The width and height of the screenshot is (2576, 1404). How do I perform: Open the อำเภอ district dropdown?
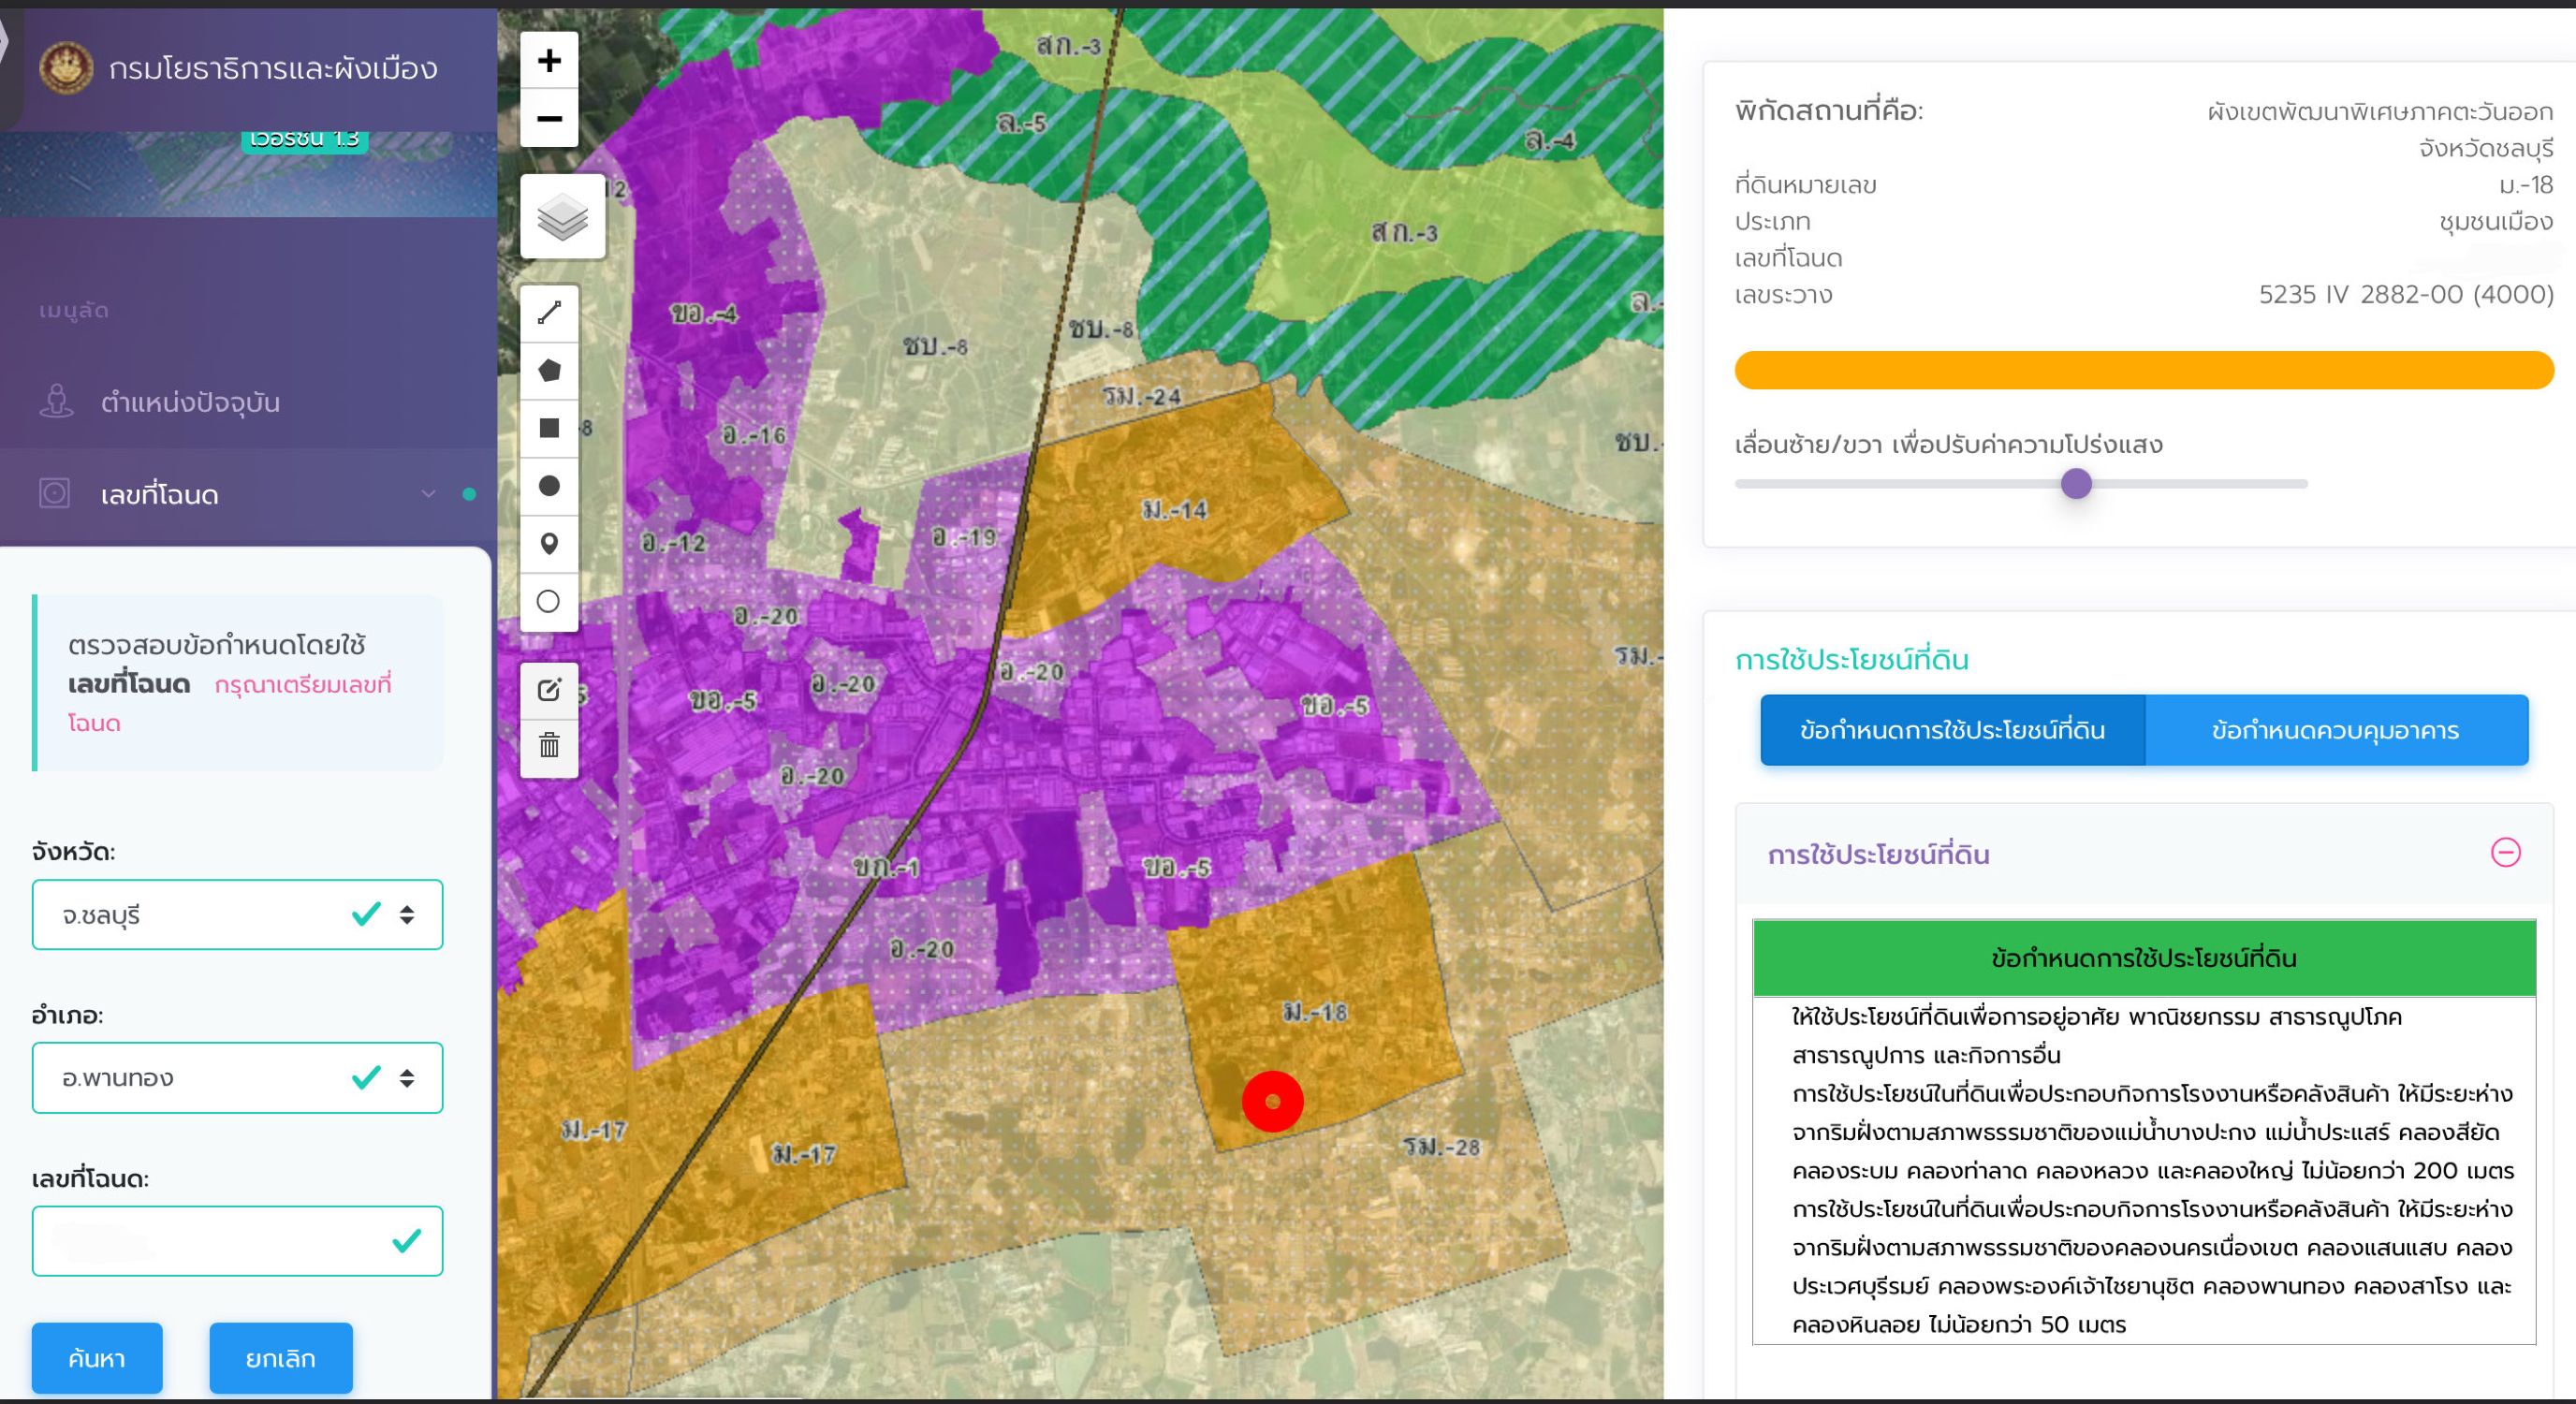click(x=237, y=1077)
